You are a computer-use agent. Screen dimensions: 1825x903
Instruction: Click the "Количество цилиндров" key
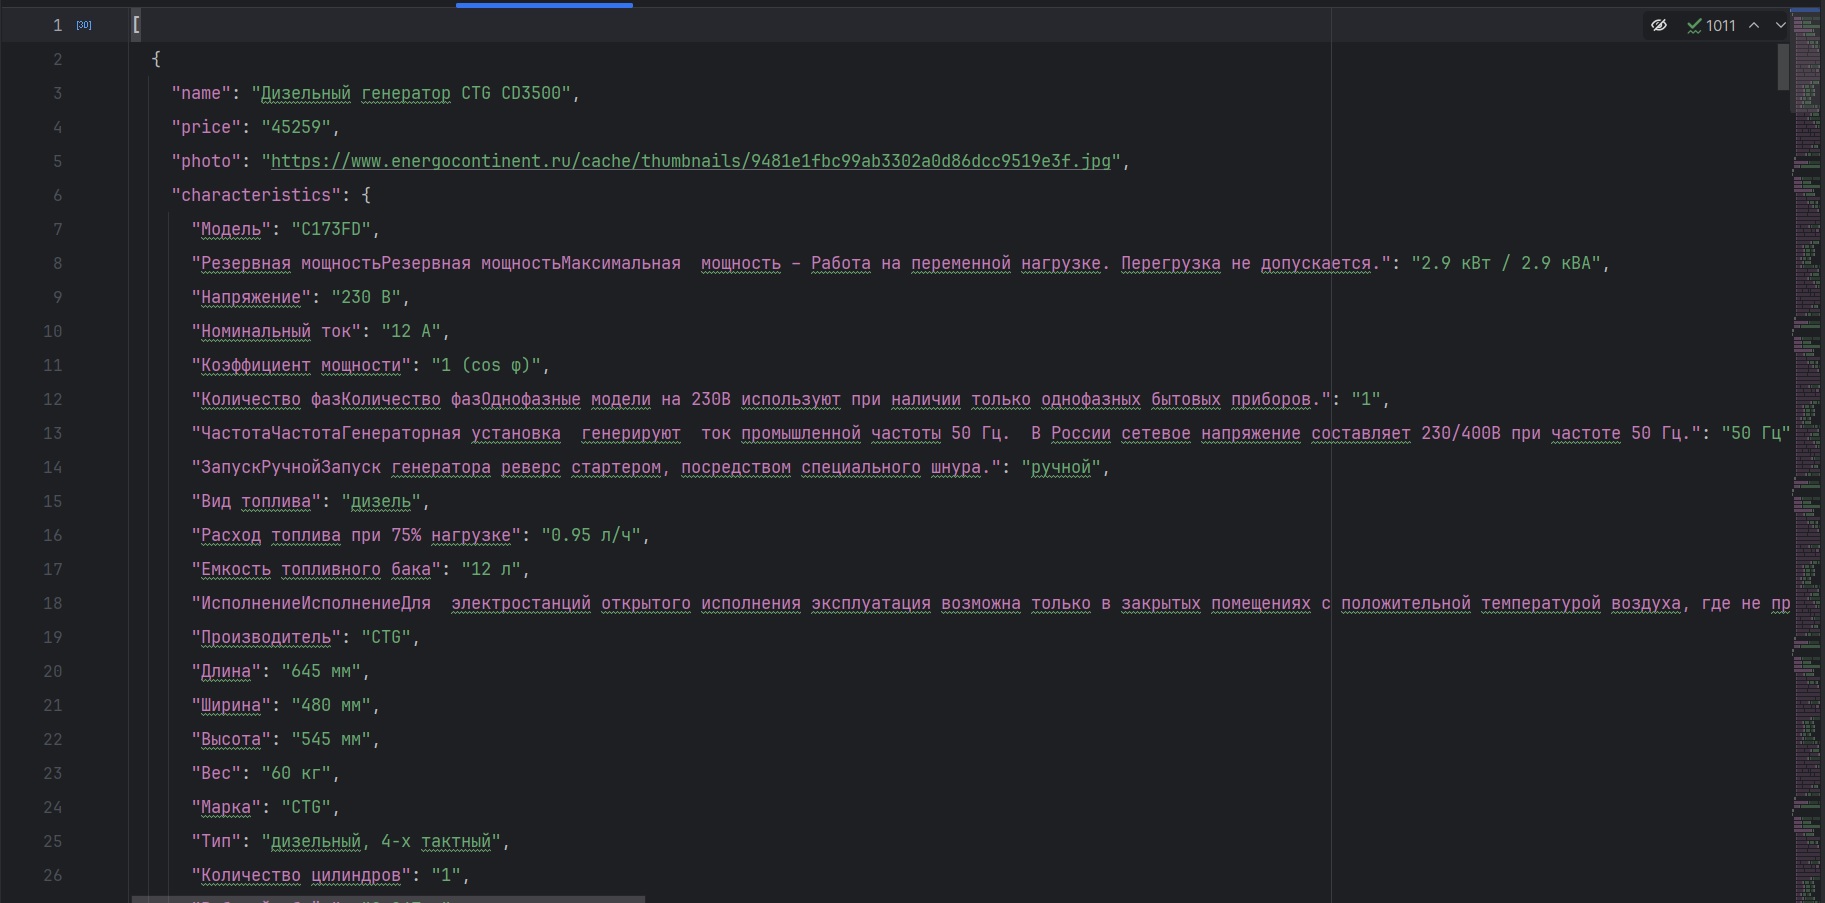(x=301, y=875)
